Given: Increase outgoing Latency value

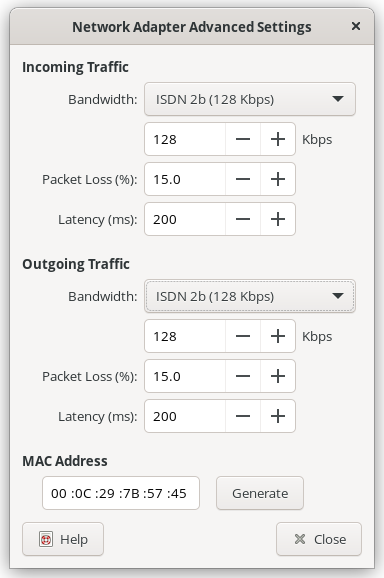Looking at the screenshot, I should click(x=278, y=416).
